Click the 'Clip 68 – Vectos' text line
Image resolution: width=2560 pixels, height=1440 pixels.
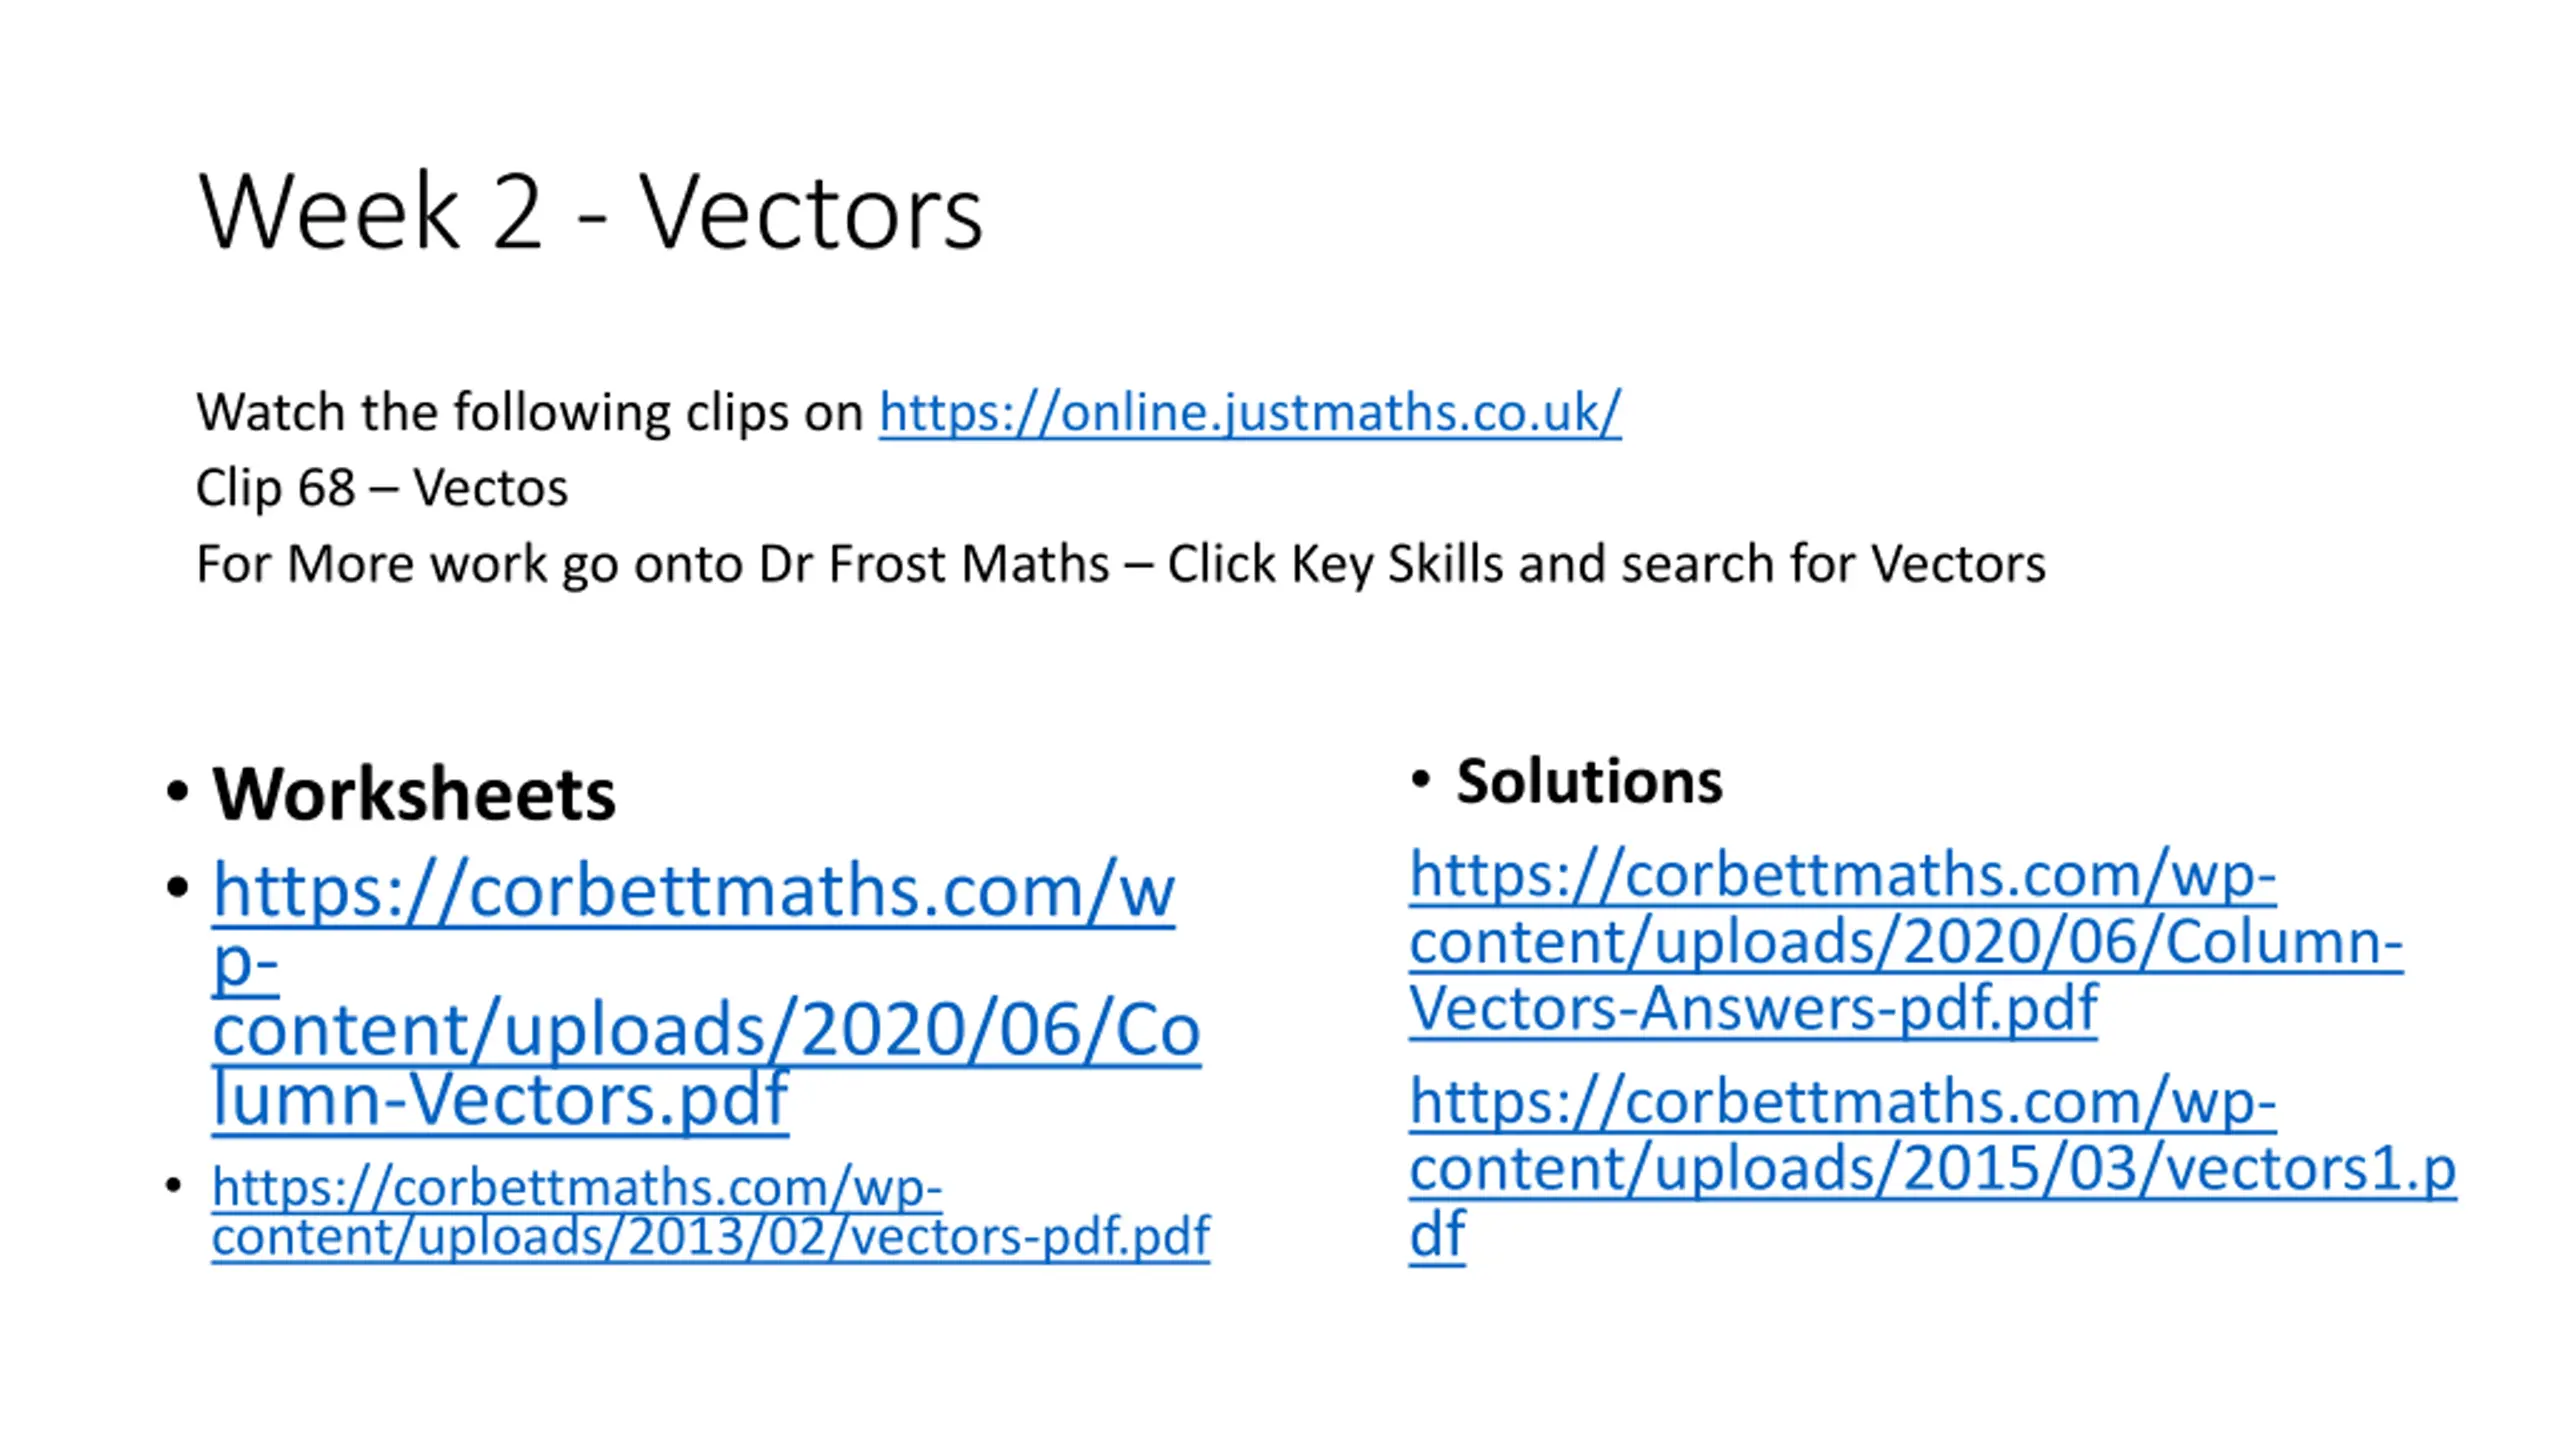382,488
